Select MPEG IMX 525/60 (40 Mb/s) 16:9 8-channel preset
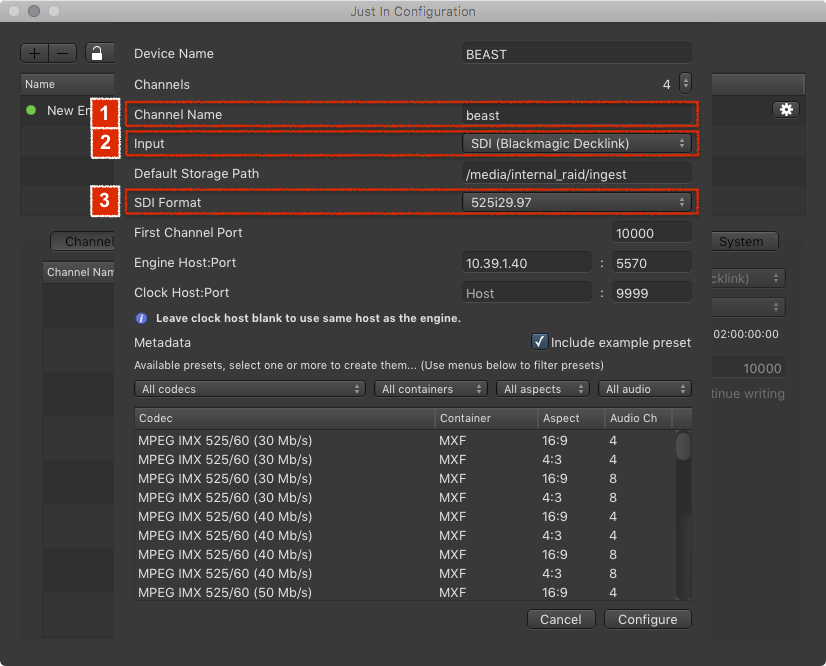Image resolution: width=826 pixels, height=666 pixels. pos(405,554)
